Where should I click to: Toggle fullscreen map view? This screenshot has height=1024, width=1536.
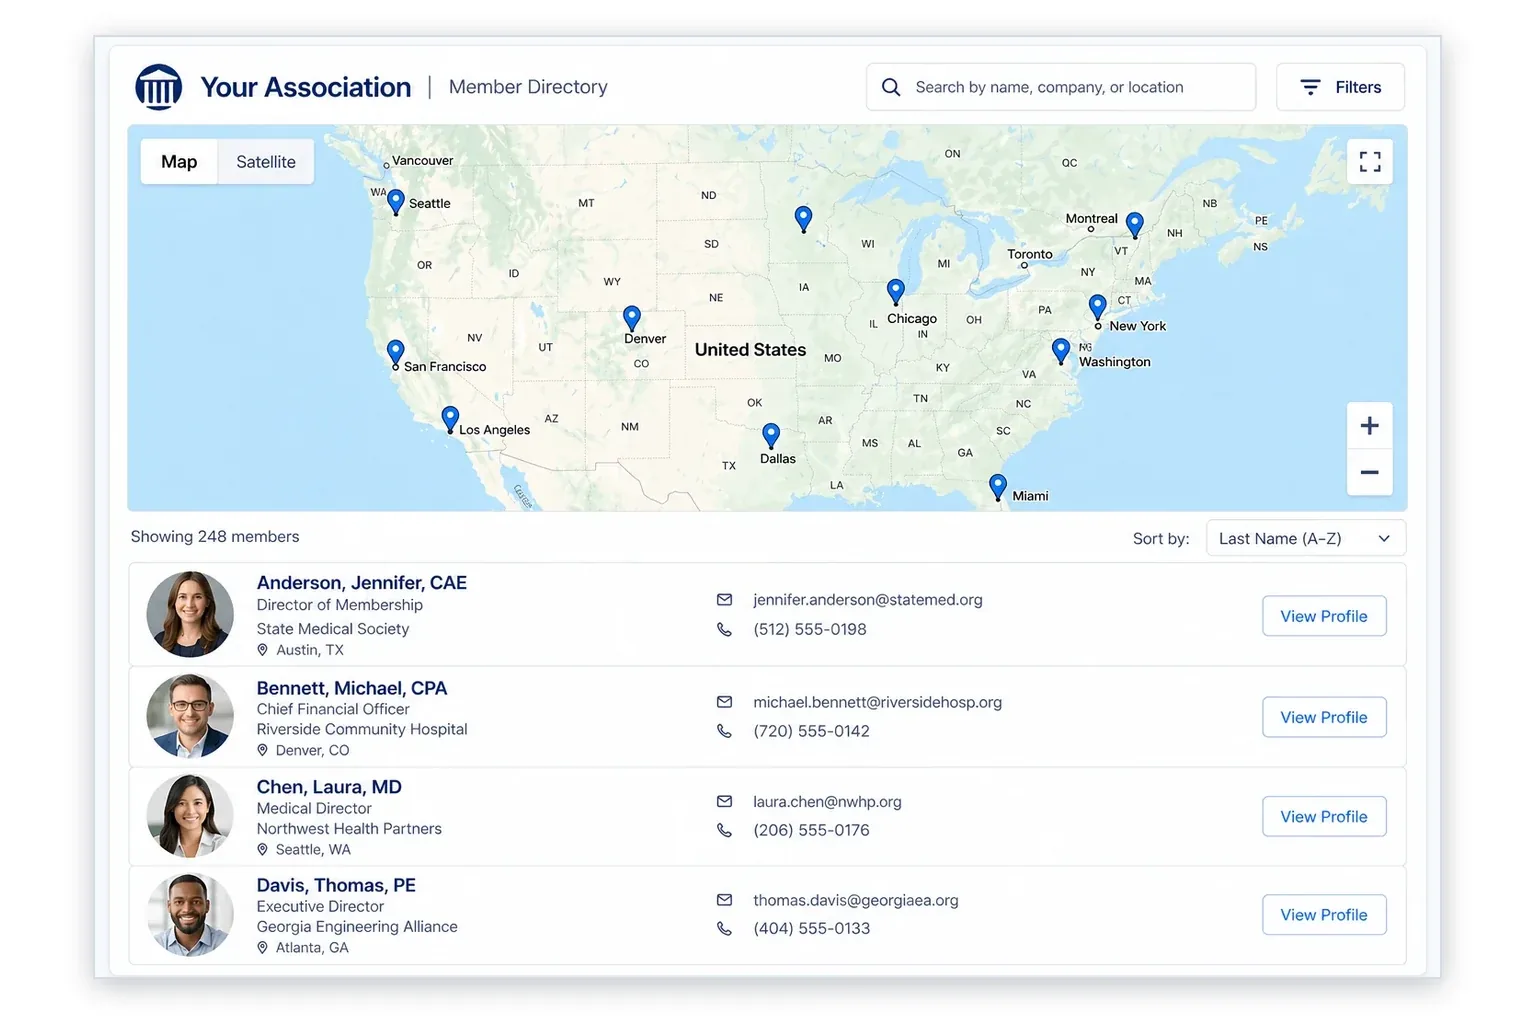(x=1370, y=162)
